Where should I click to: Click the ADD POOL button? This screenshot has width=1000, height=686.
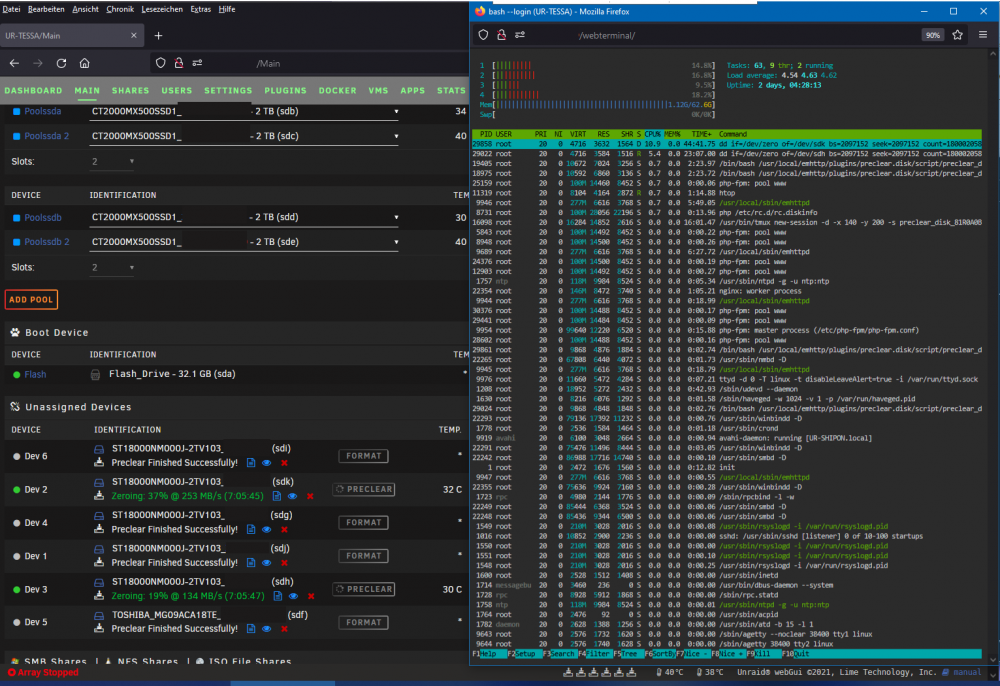[x=31, y=300]
